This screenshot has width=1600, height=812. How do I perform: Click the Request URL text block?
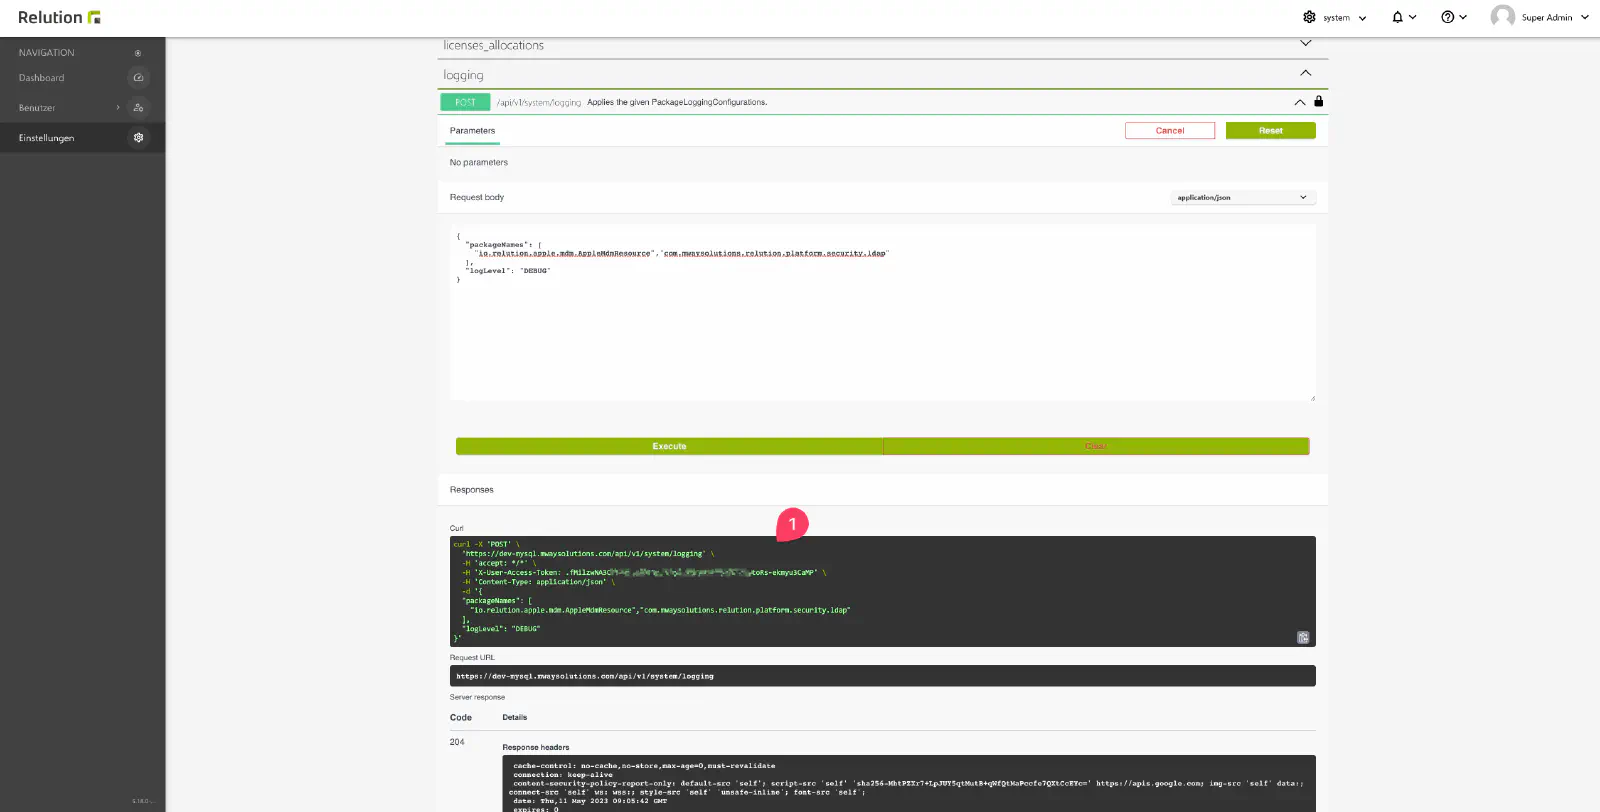883,676
